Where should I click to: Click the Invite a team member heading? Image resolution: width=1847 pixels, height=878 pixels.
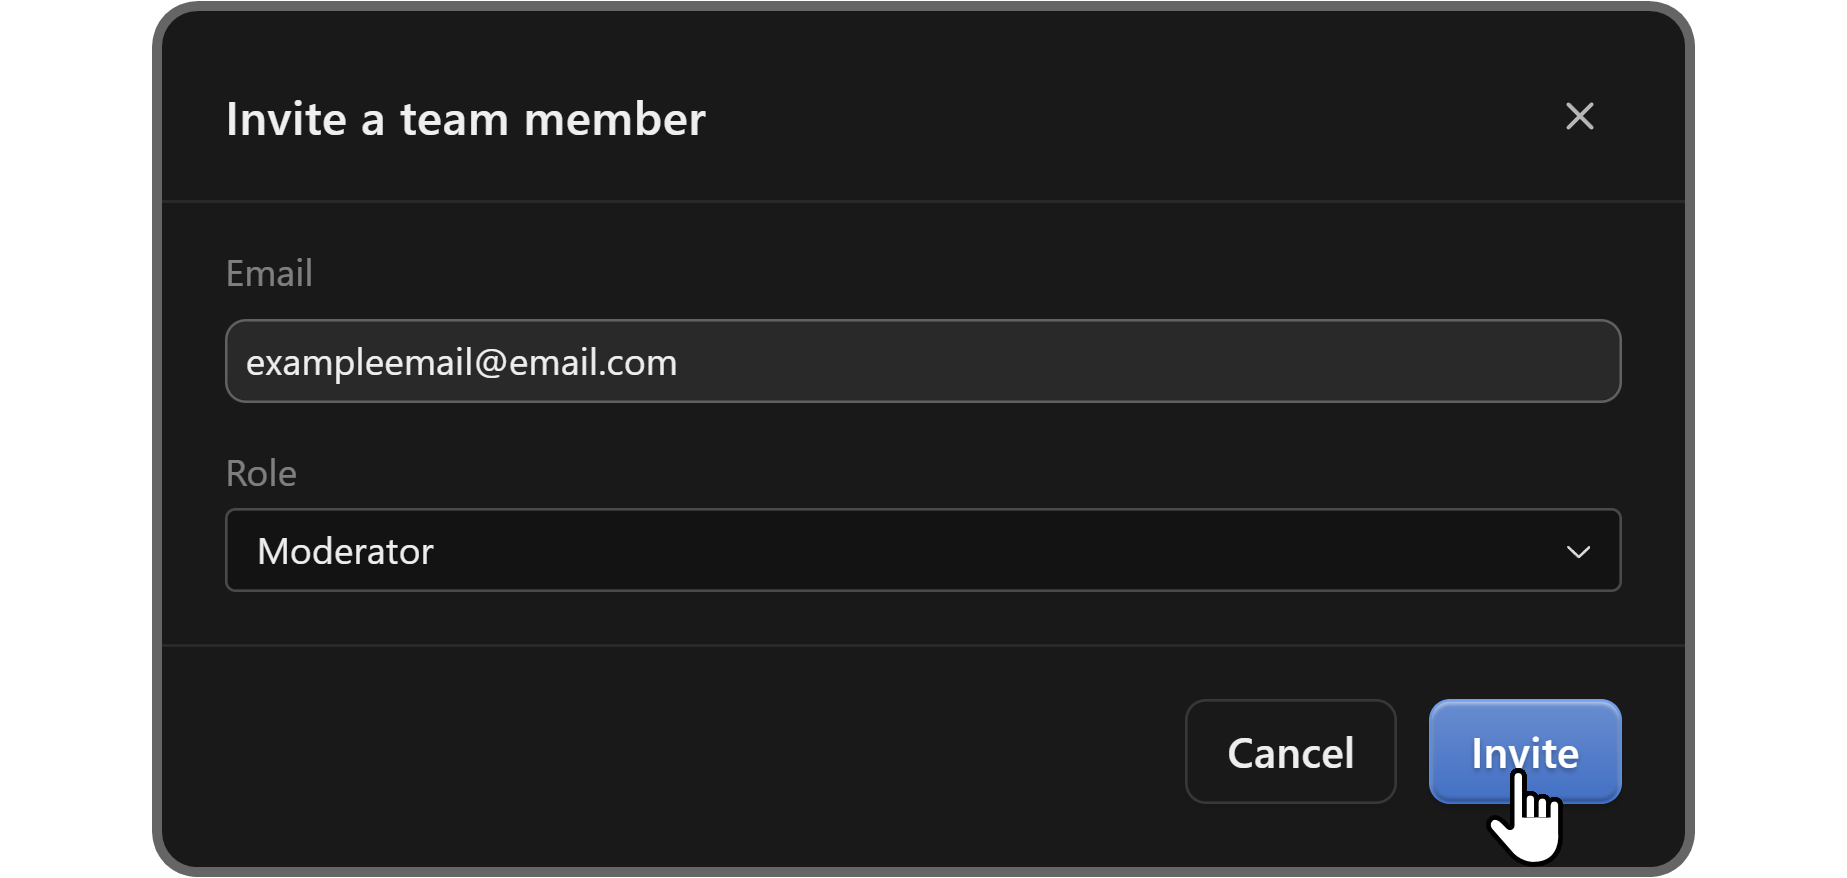(465, 120)
